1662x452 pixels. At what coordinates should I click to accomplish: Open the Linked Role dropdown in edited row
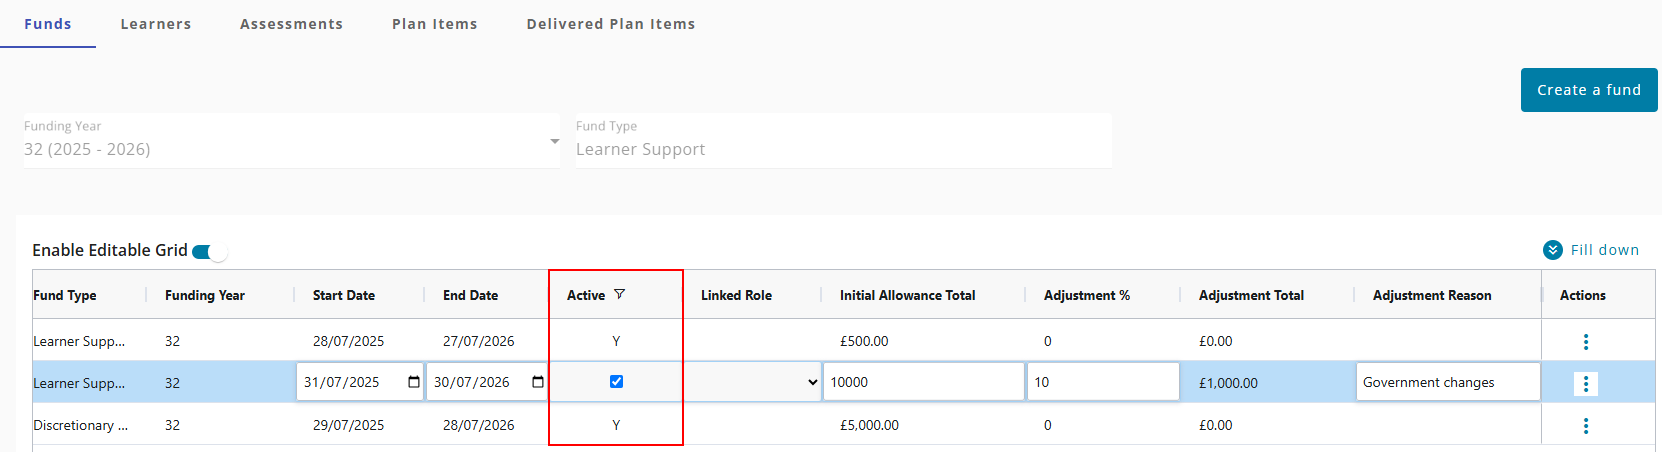pyautogui.click(x=754, y=382)
